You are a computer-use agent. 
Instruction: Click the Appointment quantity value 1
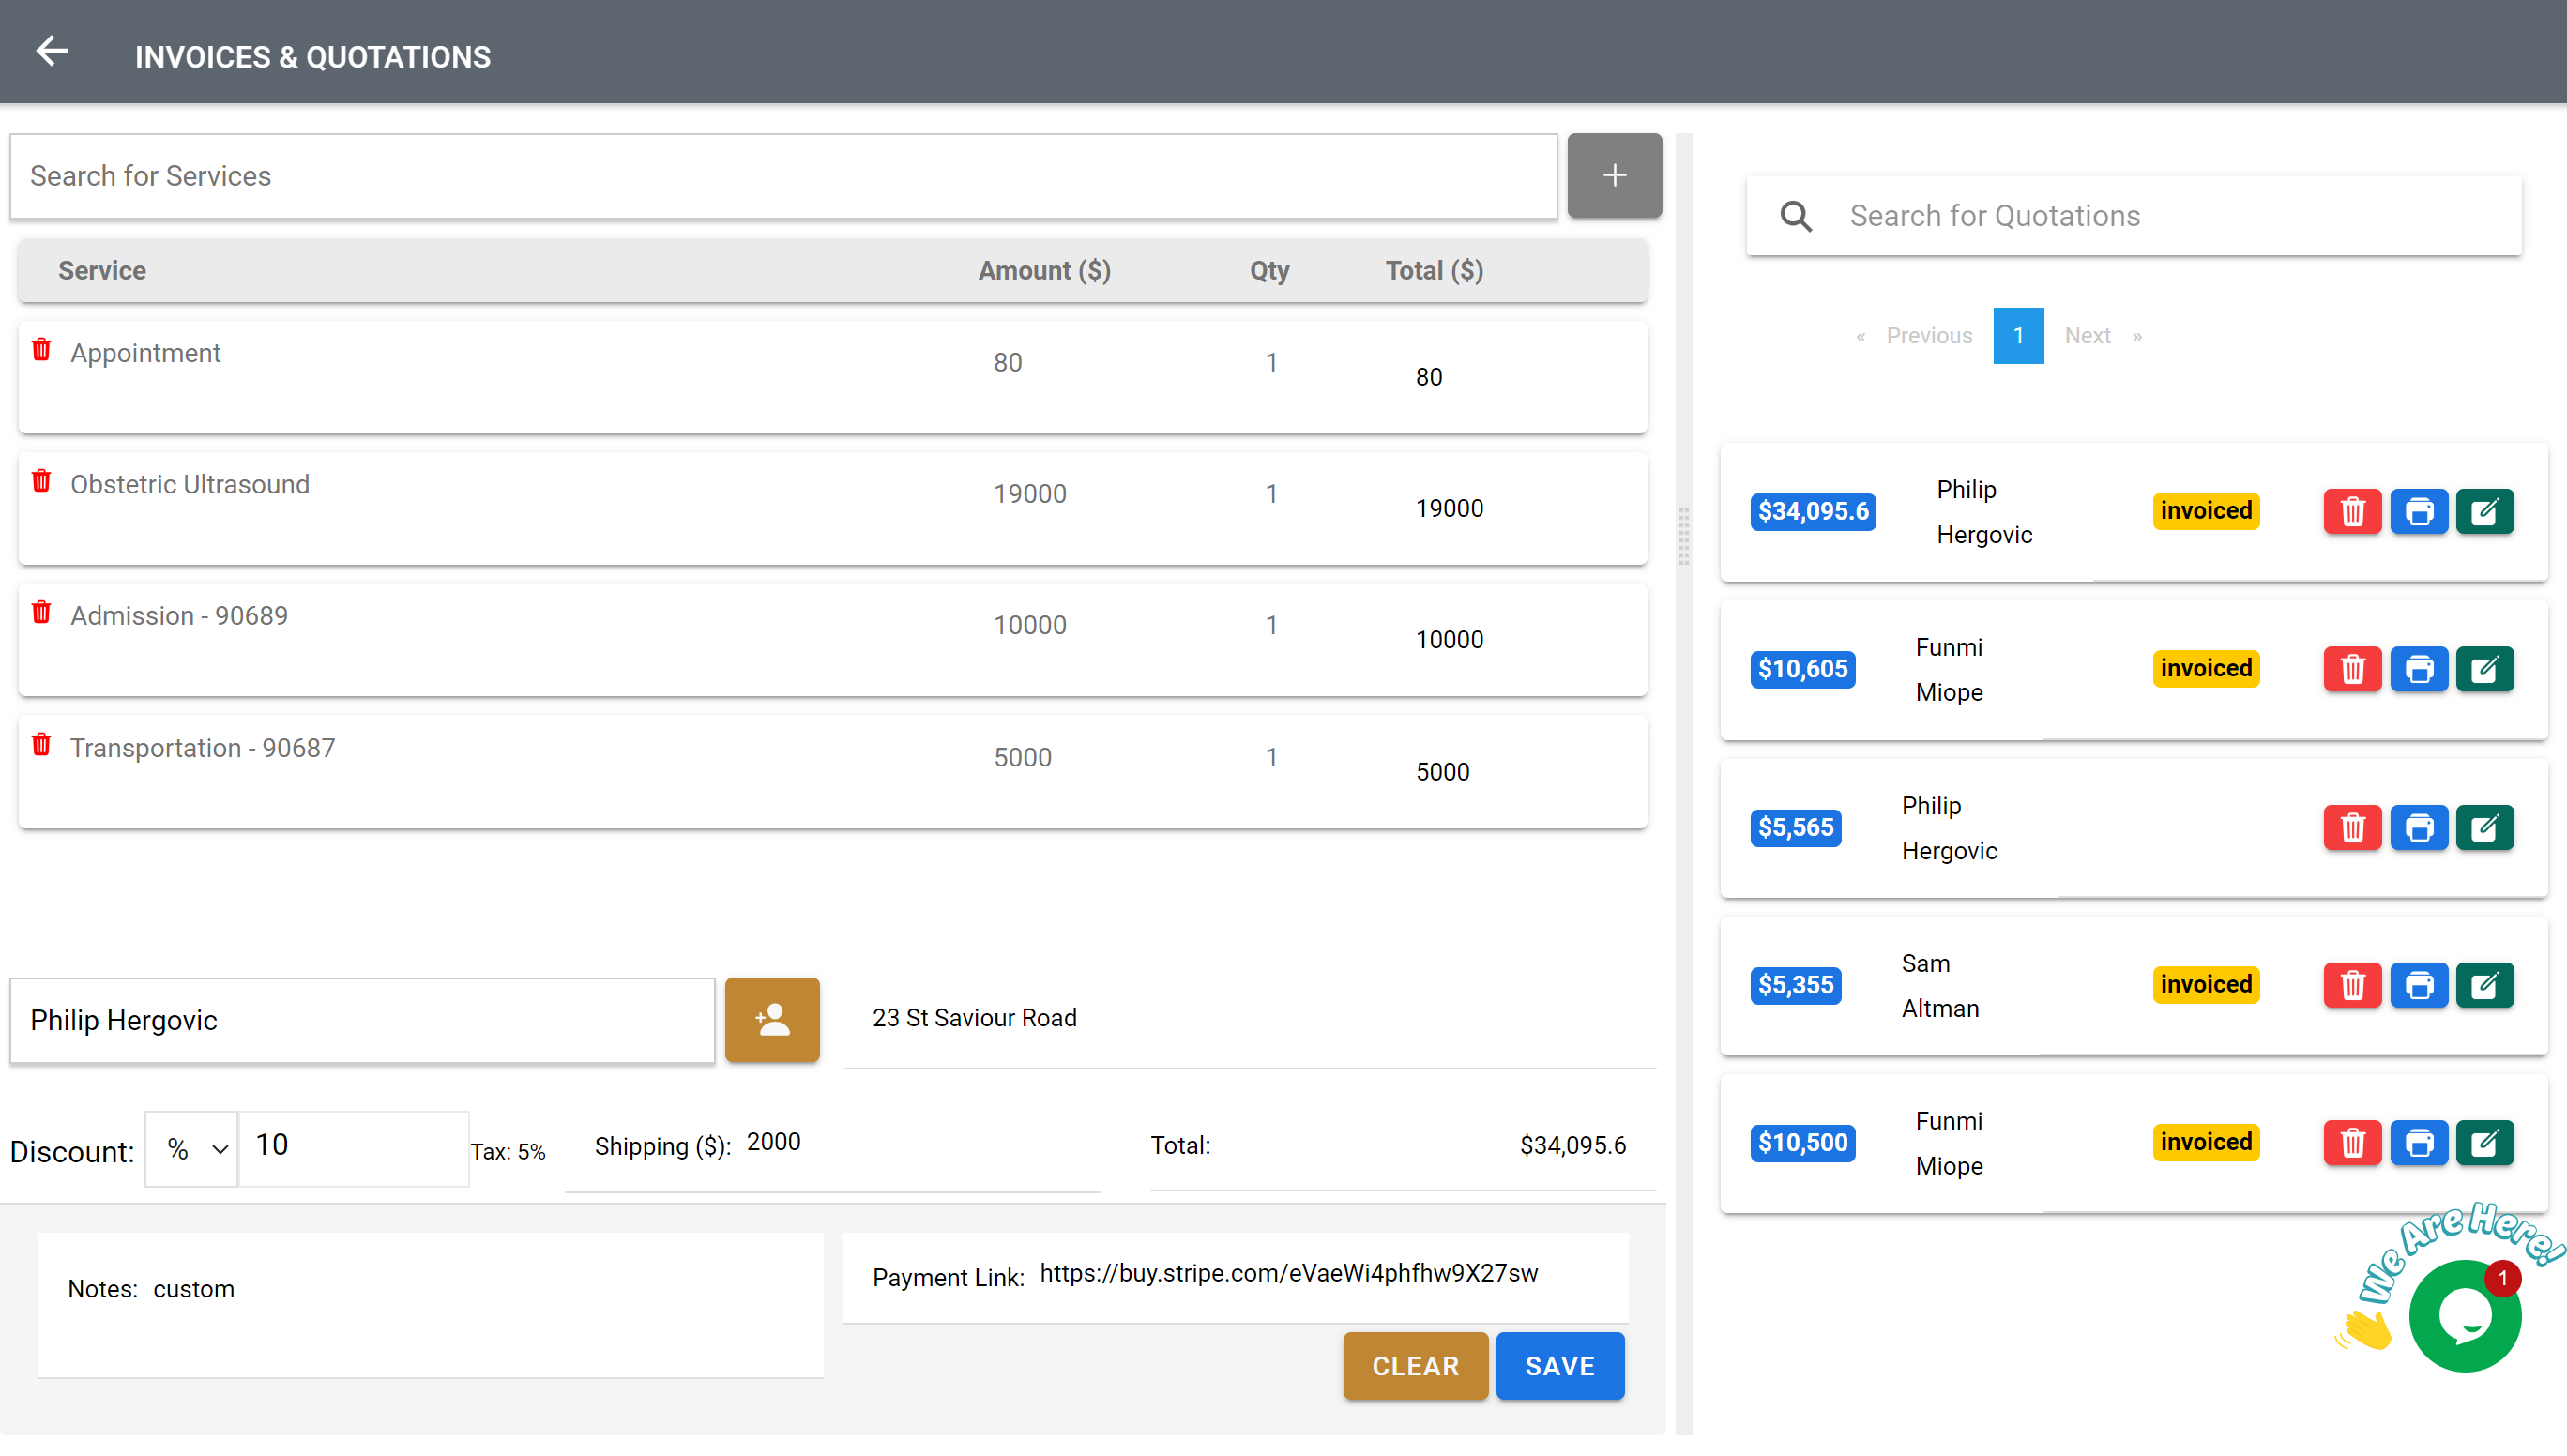pyautogui.click(x=1271, y=363)
